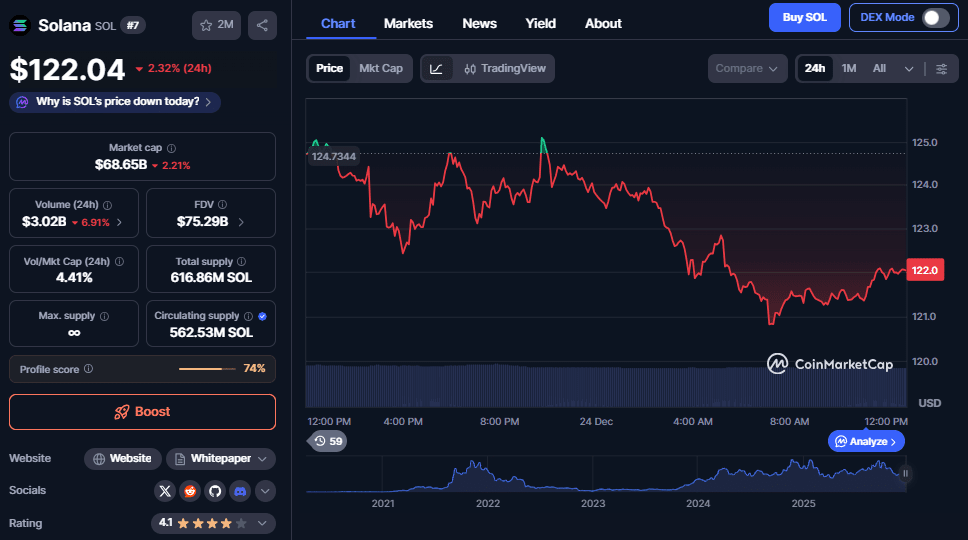Open the Markets tab

click(x=408, y=23)
